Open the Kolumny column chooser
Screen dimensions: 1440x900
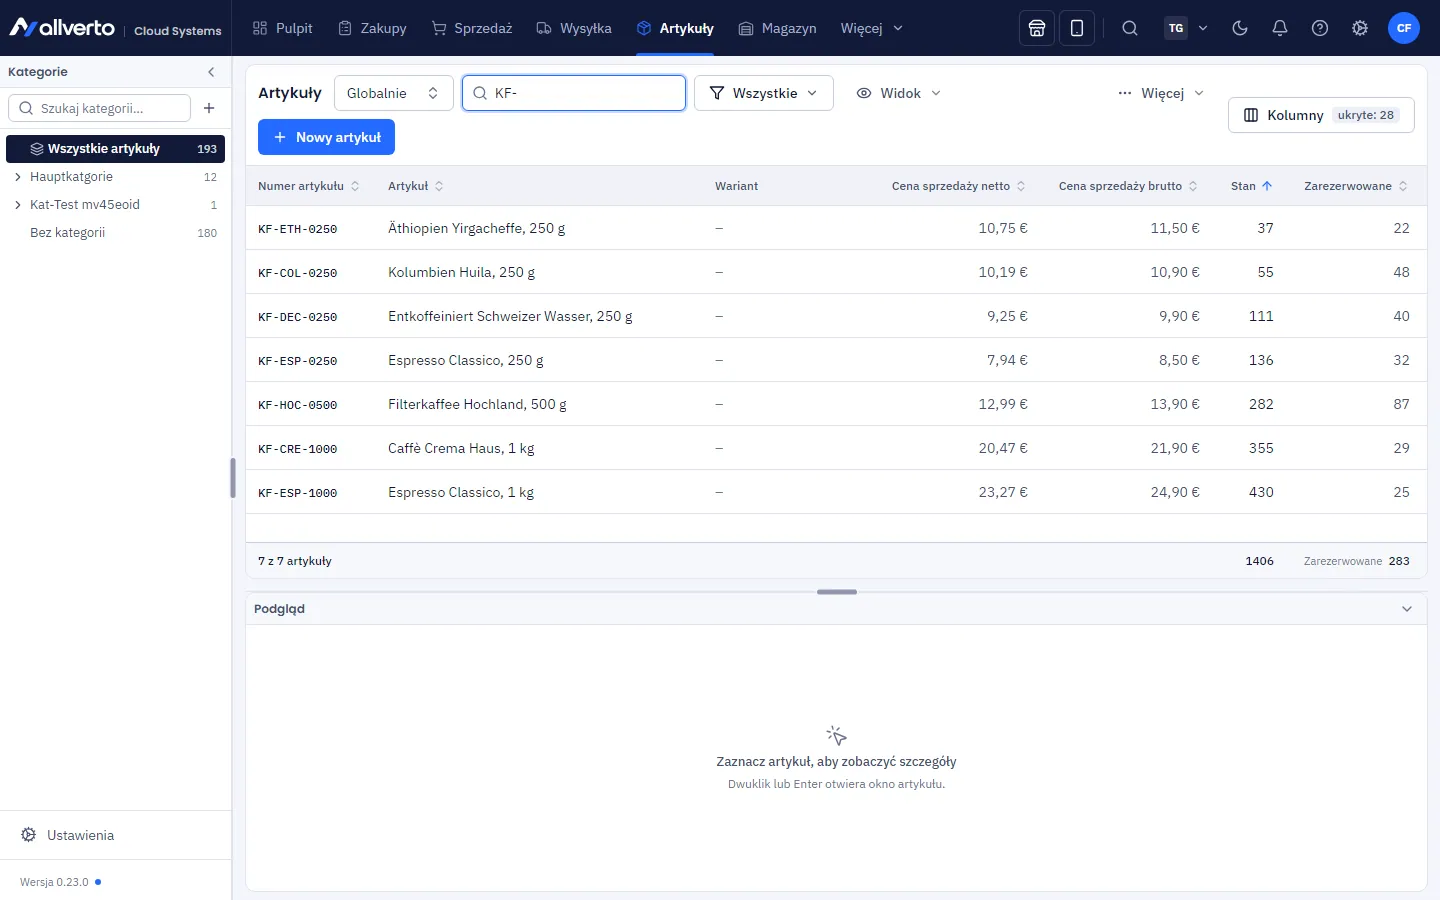click(1321, 115)
